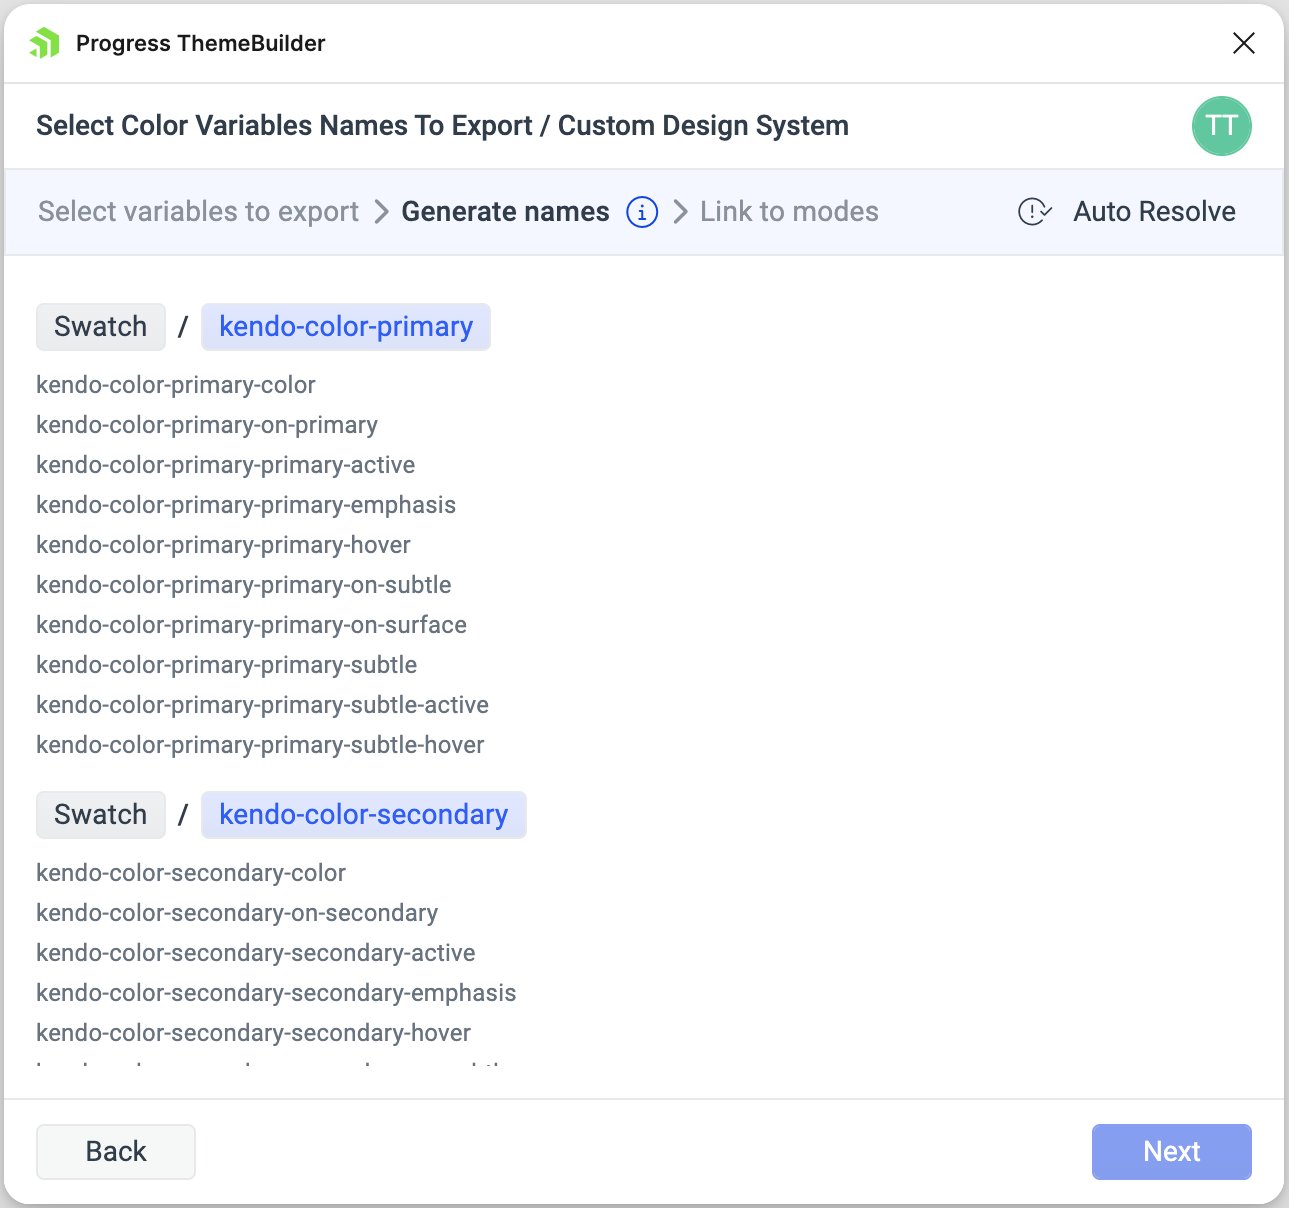The width and height of the screenshot is (1289, 1208).
Task: Click the Next button
Action: tap(1171, 1151)
